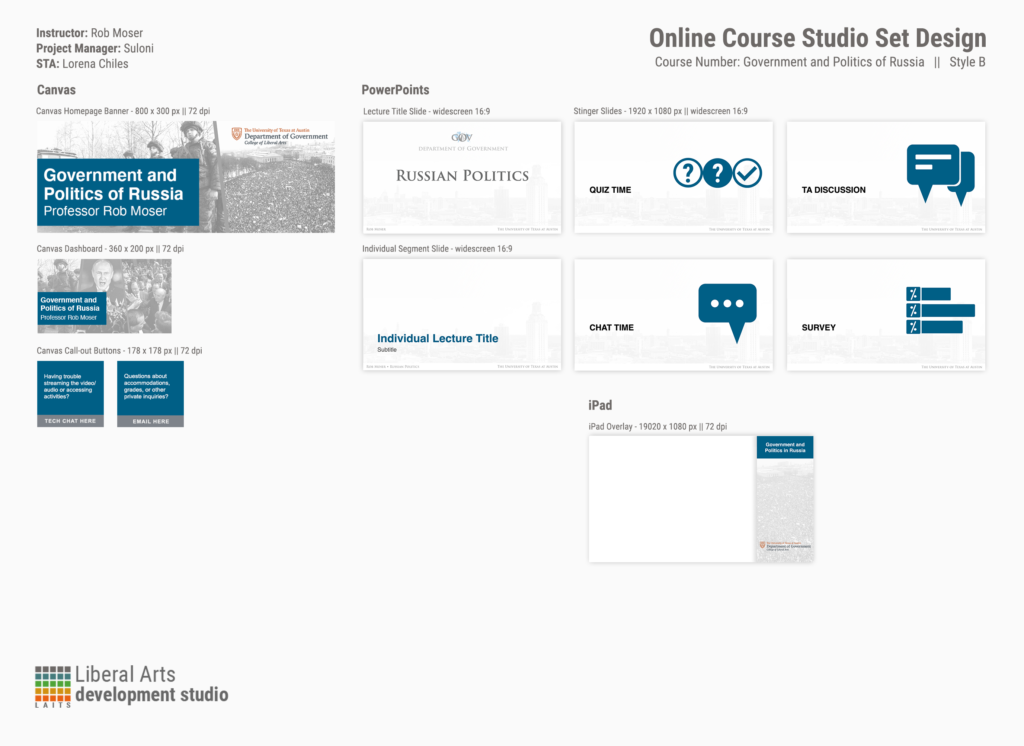The image size is (1024, 746).
Task: Click the 'Online Course Studio Set Design' heading
Action: point(817,38)
